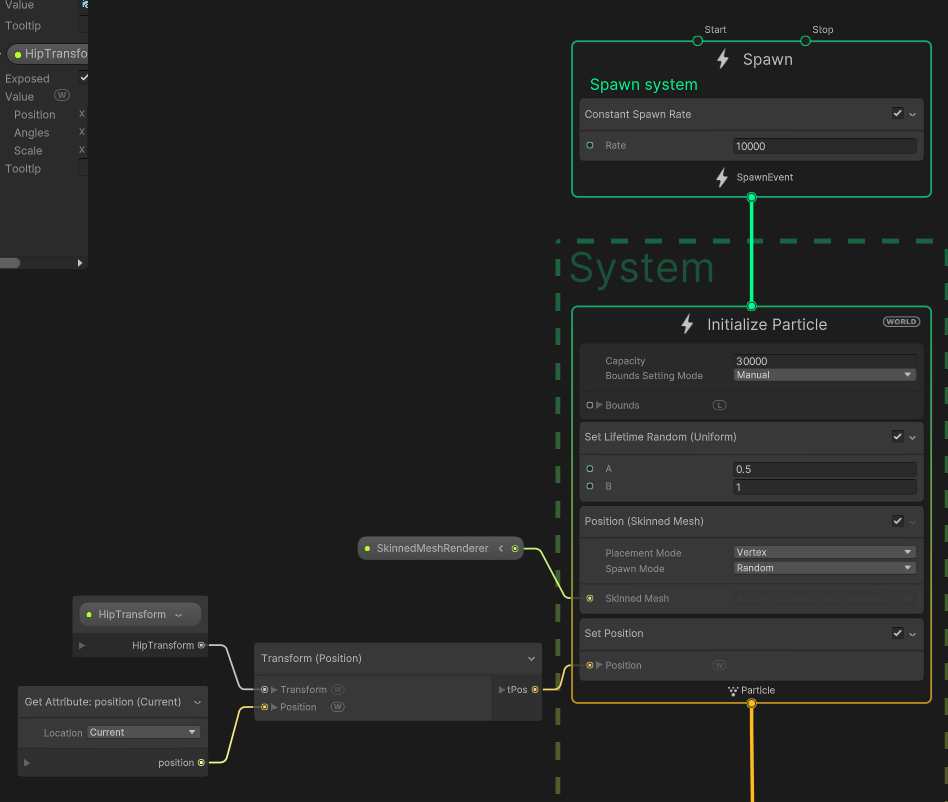The image size is (948, 802).
Task: Open the Placement Mode dropdown set to Vertex
Action: point(824,551)
